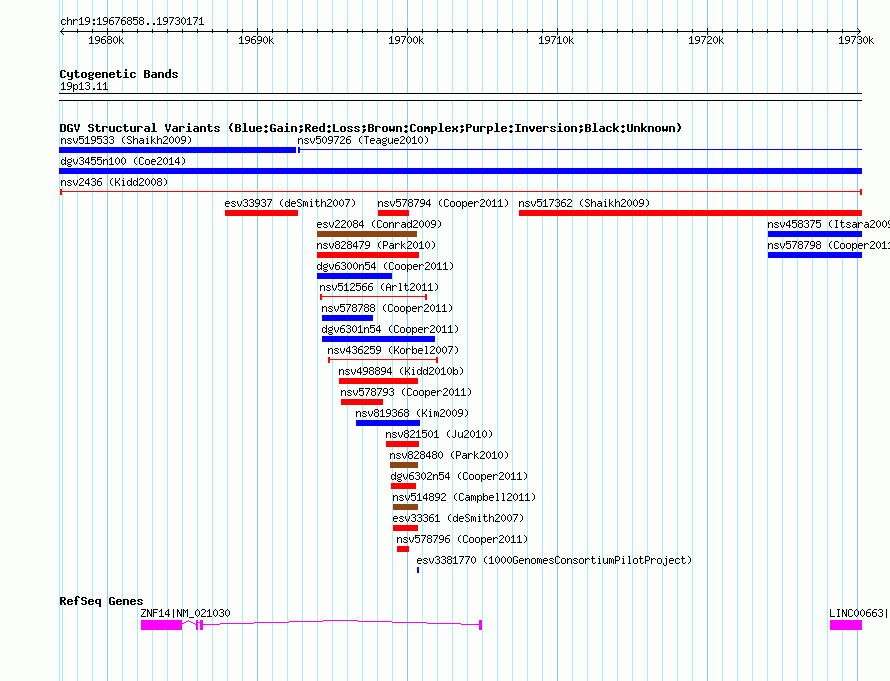Click the esv22084 (Conrad2009) brown complex bar
The image size is (890, 681).
(x=367, y=234)
